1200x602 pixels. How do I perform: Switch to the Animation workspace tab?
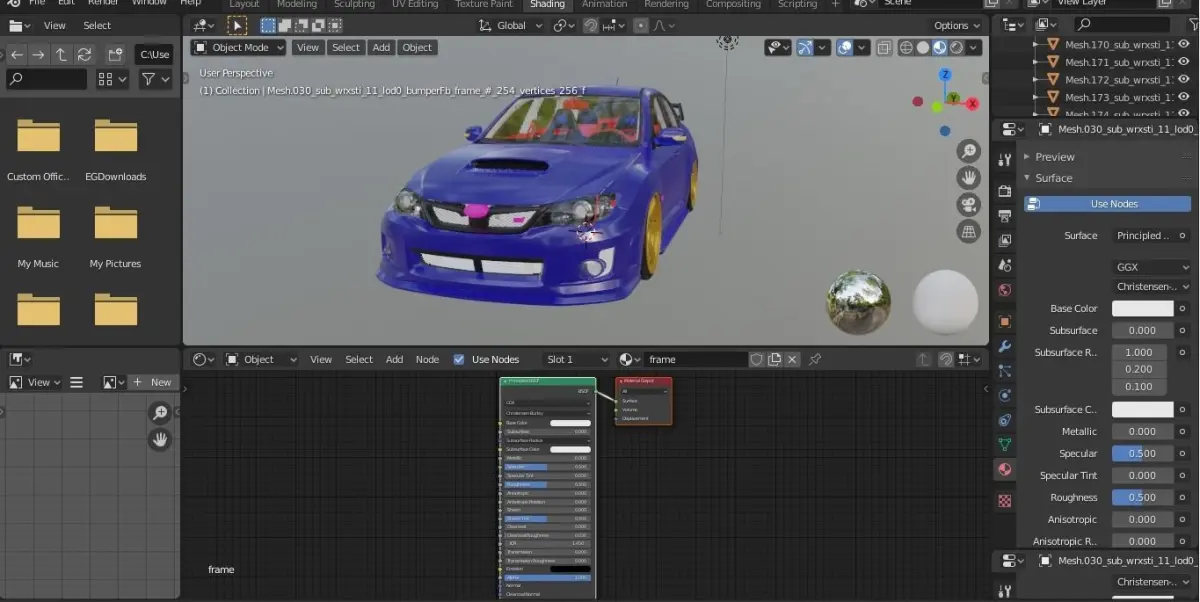point(605,4)
